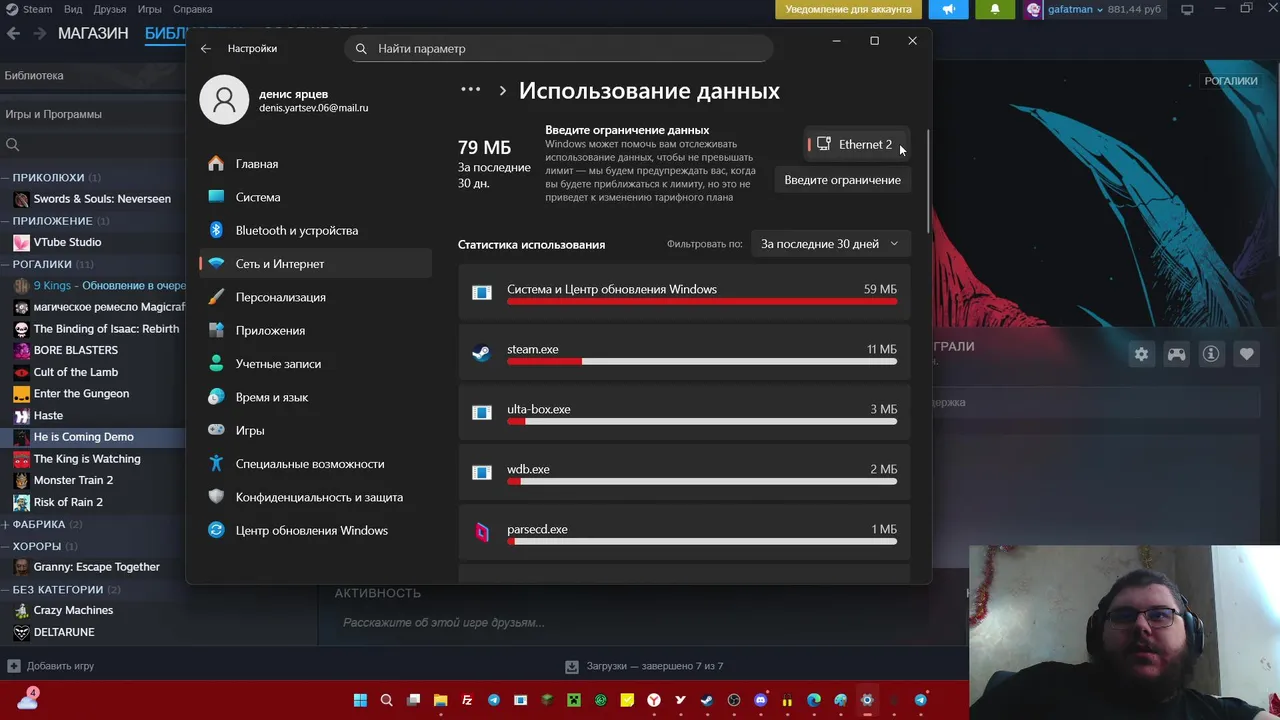The image size is (1280, 720).
Task: Switch to the МАГАЗИН tab in Steam
Action: [93, 33]
